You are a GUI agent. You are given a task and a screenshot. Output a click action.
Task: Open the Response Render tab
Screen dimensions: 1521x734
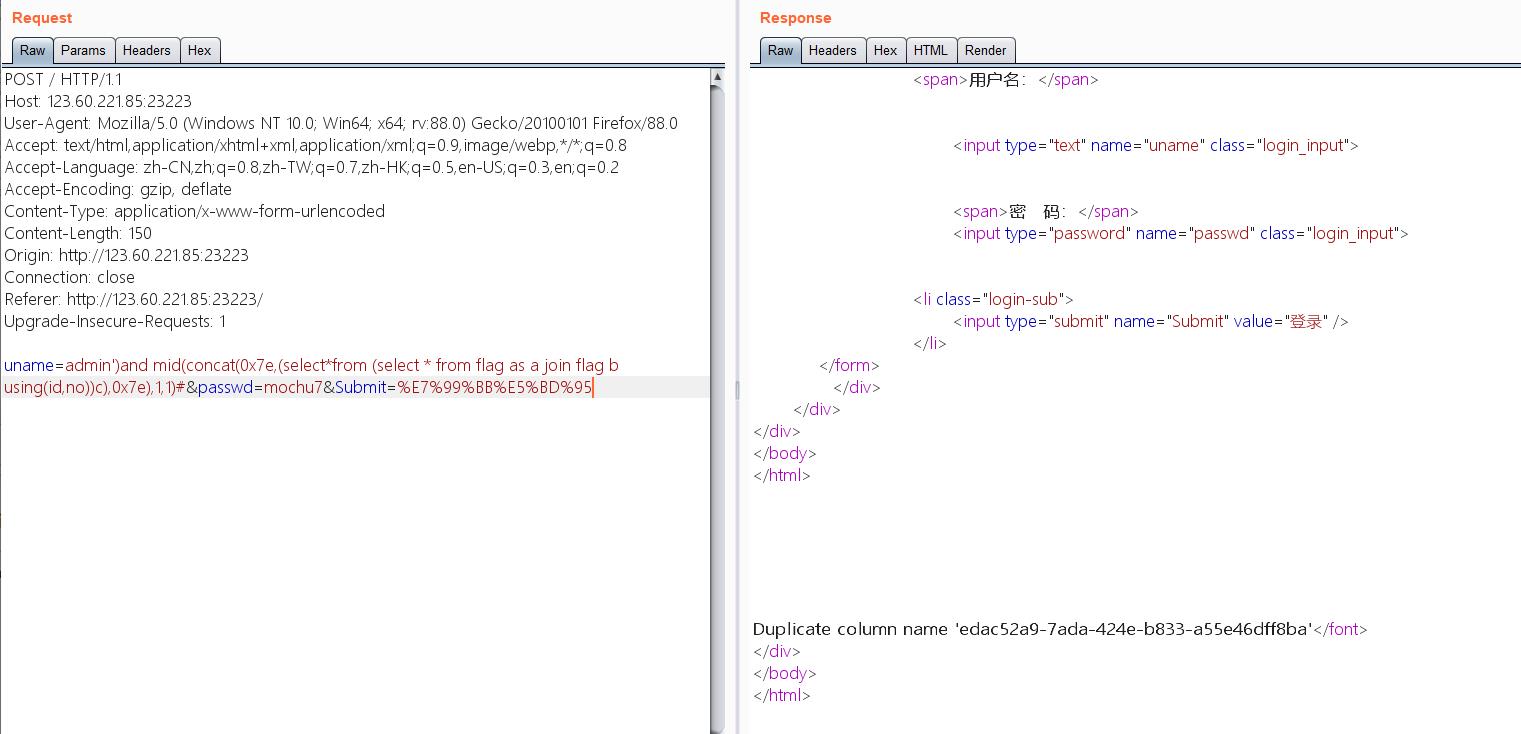tap(986, 50)
